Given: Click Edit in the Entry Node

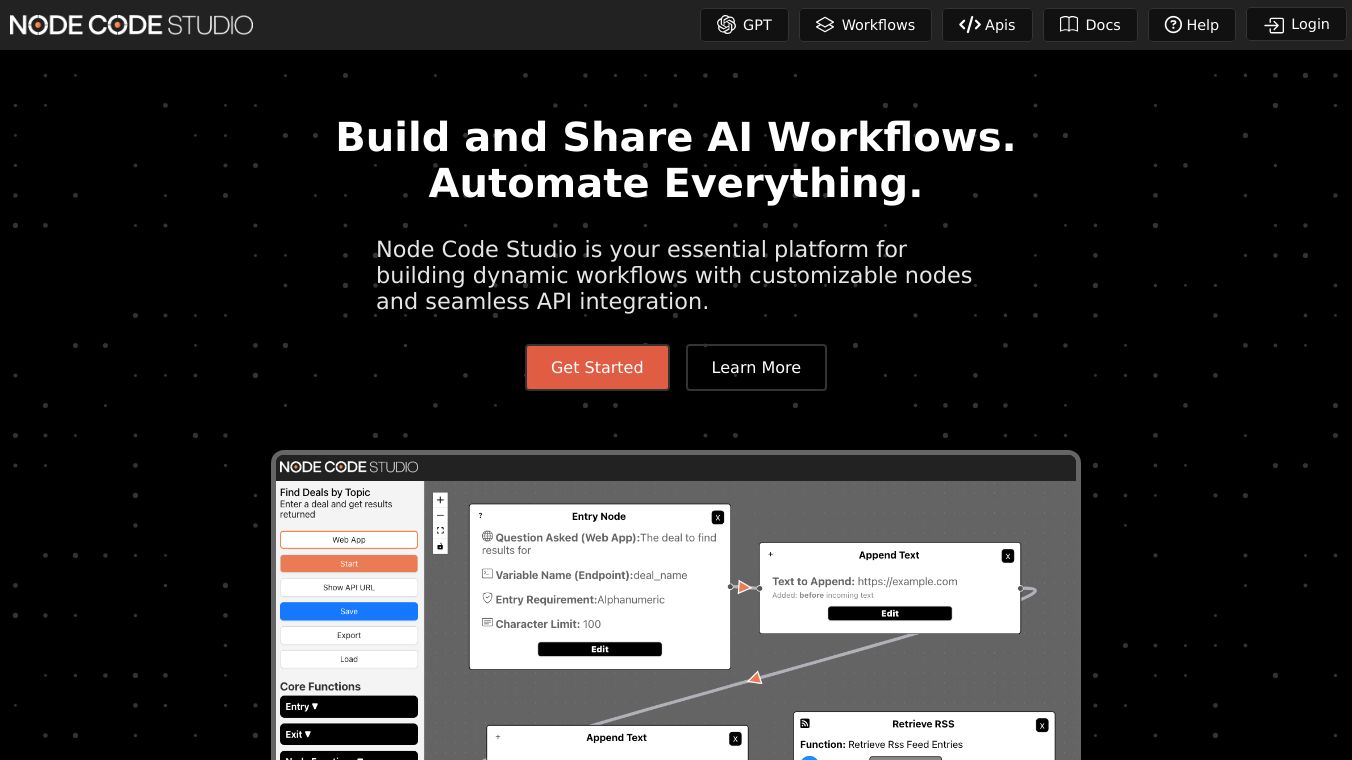Looking at the screenshot, I should tap(600, 649).
